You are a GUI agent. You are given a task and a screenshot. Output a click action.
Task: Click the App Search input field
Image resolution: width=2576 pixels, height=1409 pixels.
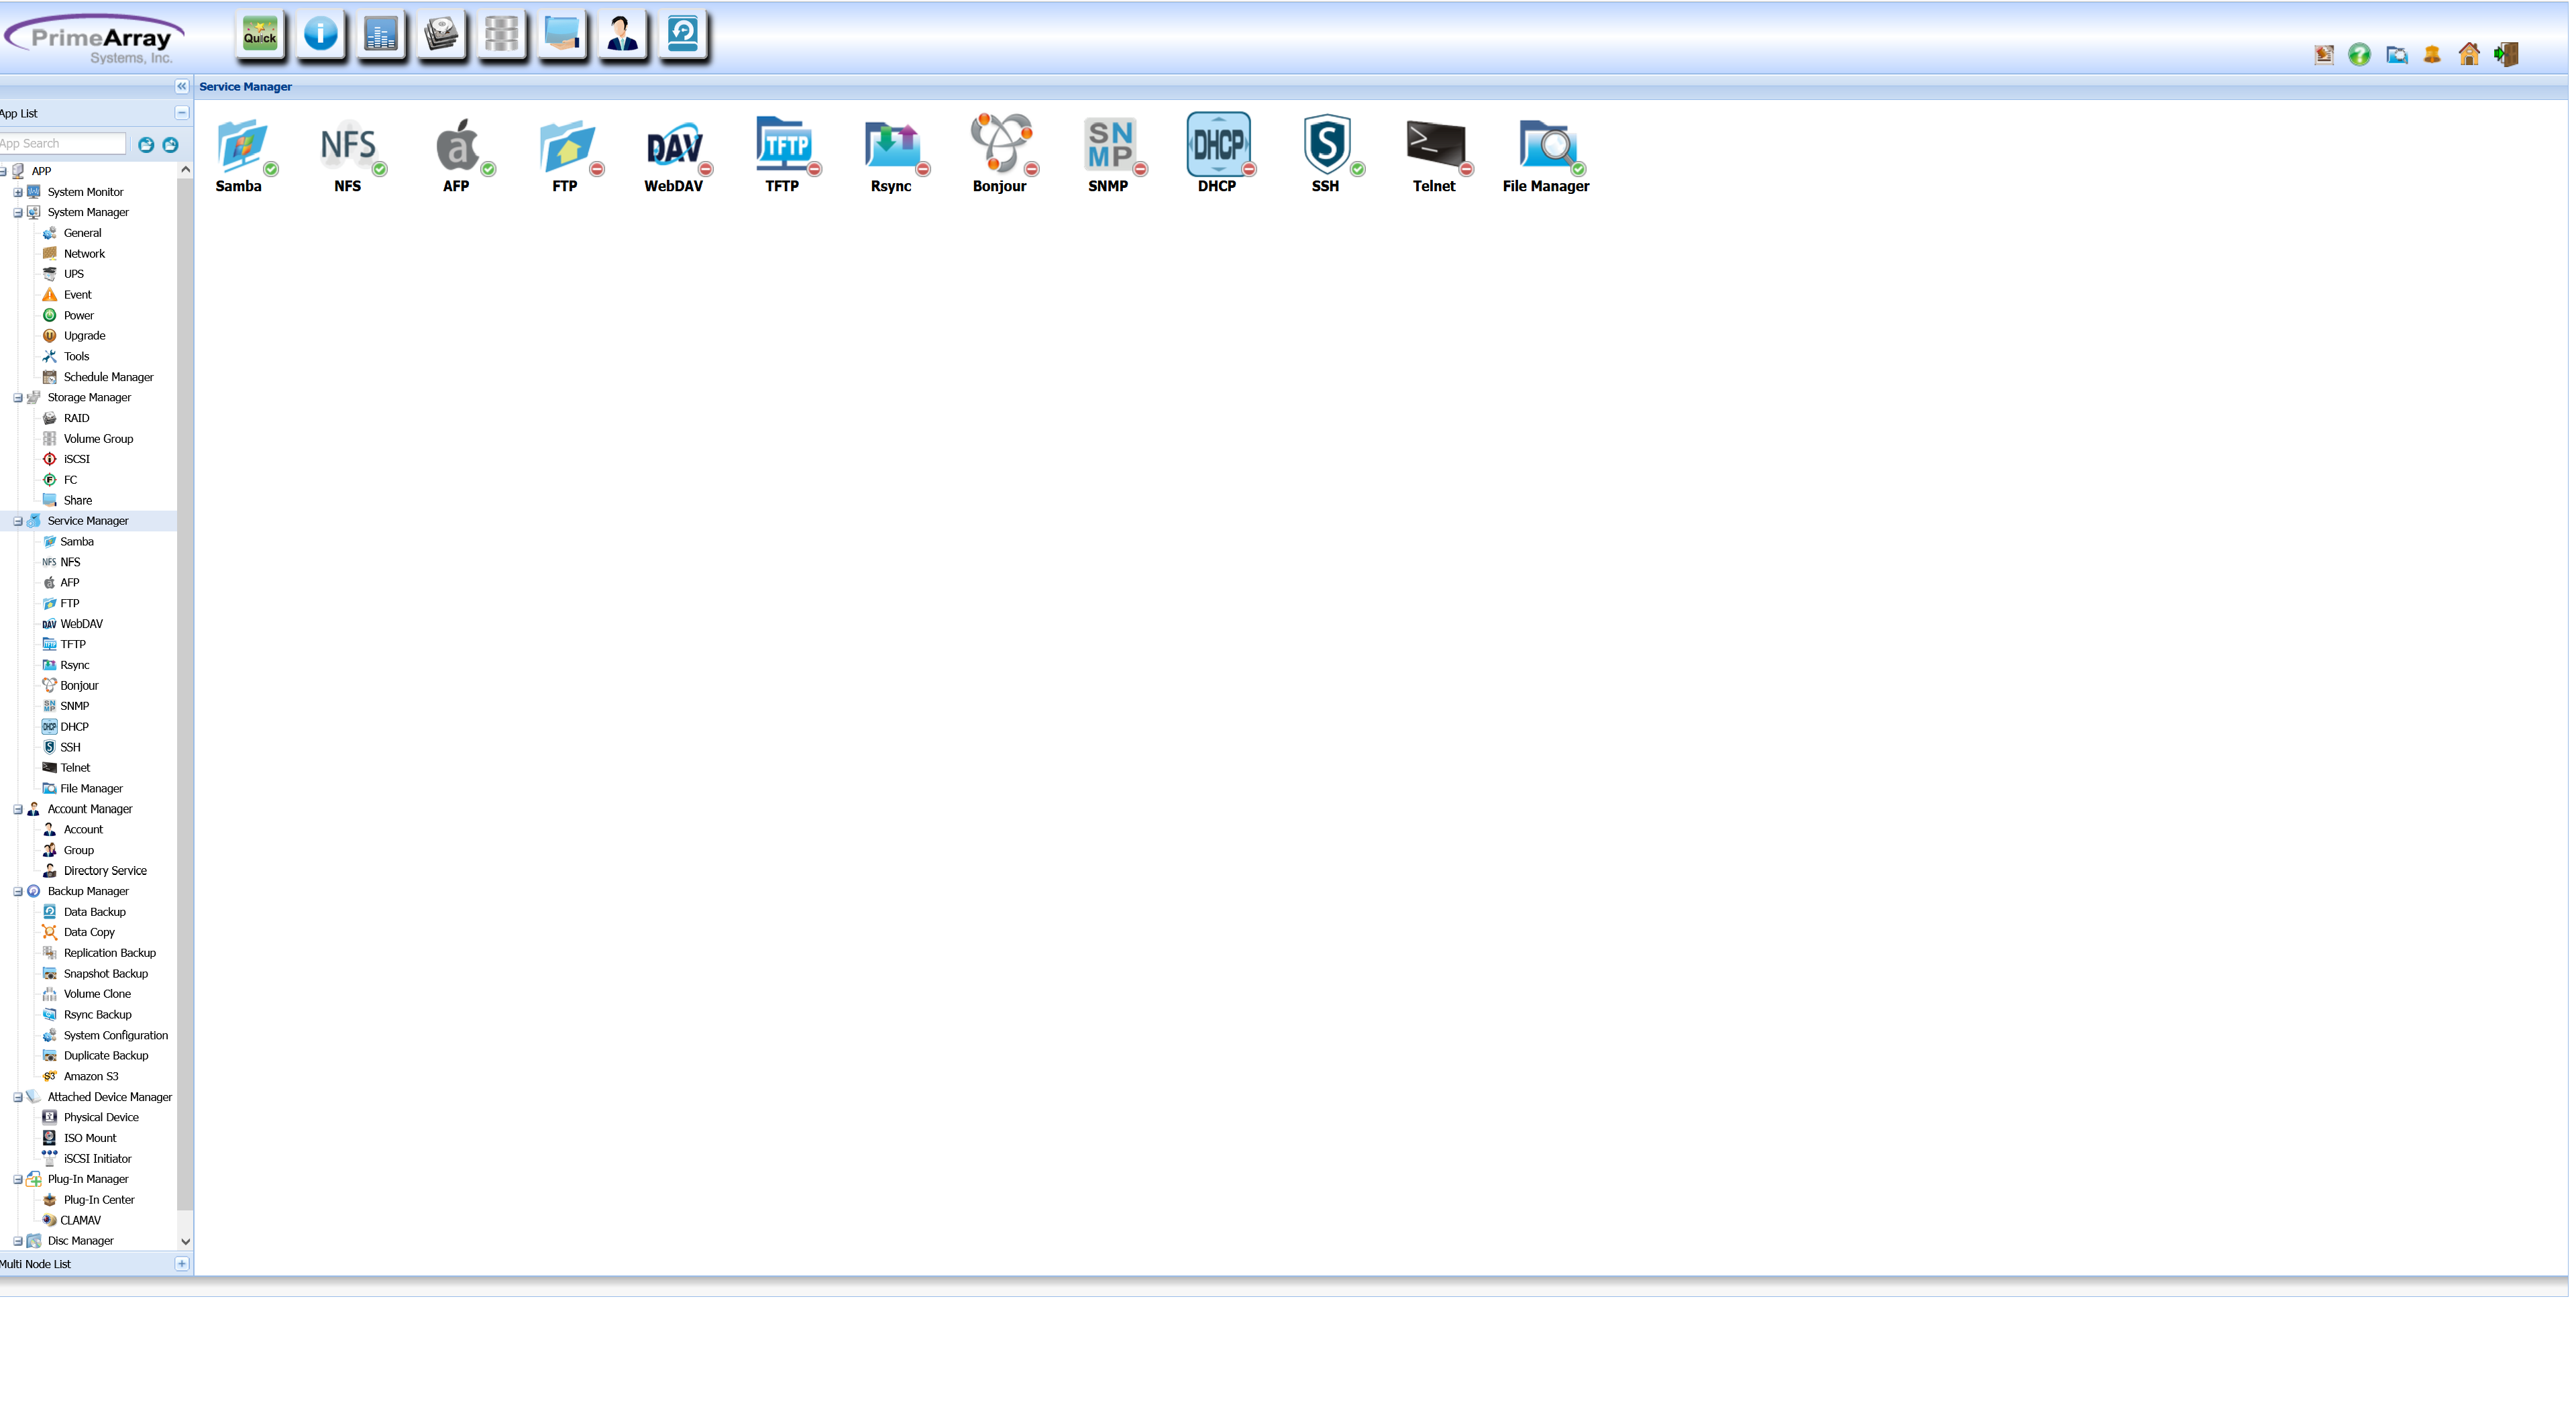62,144
